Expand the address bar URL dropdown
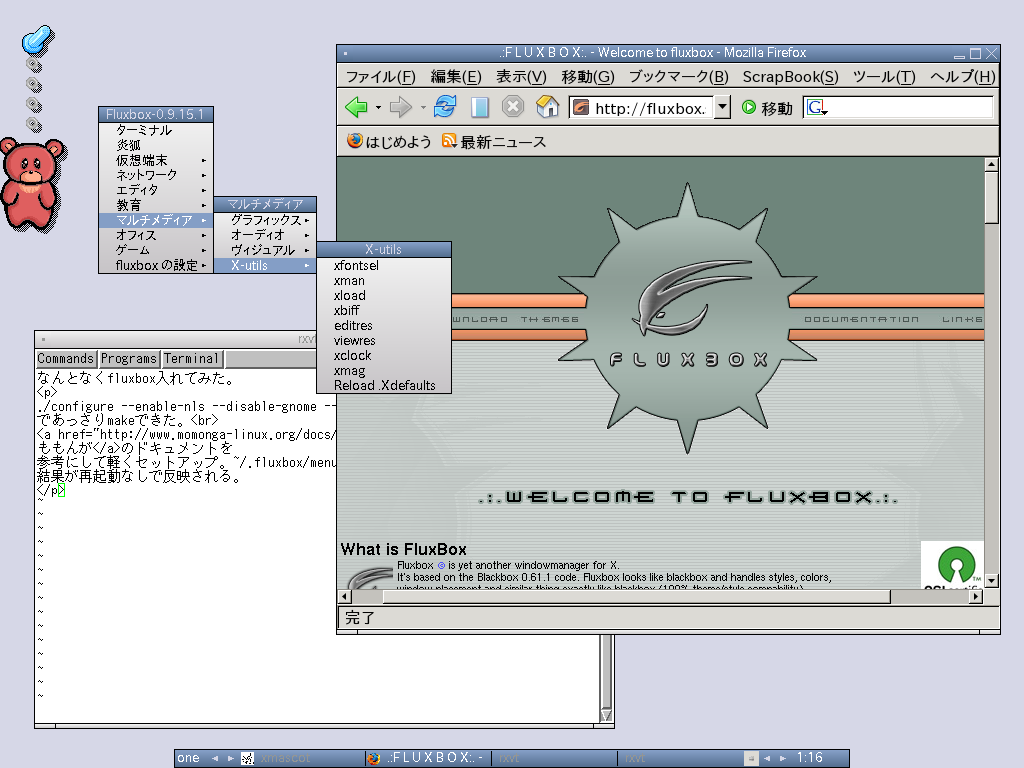Screen dimensions: 1024x768 (x=722, y=107)
